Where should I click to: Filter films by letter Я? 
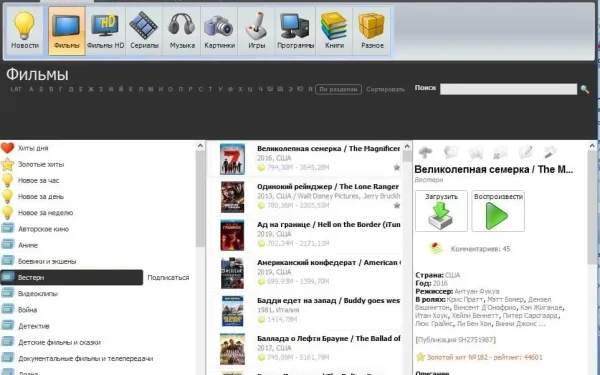coord(310,89)
